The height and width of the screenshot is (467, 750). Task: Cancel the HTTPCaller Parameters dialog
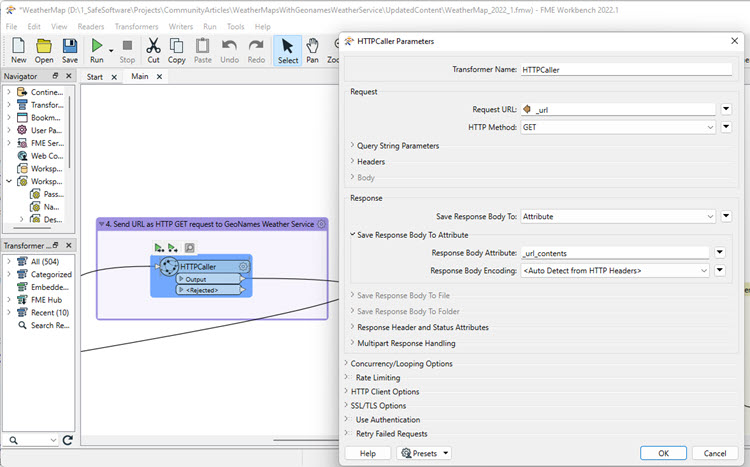[x=715, y=453]
